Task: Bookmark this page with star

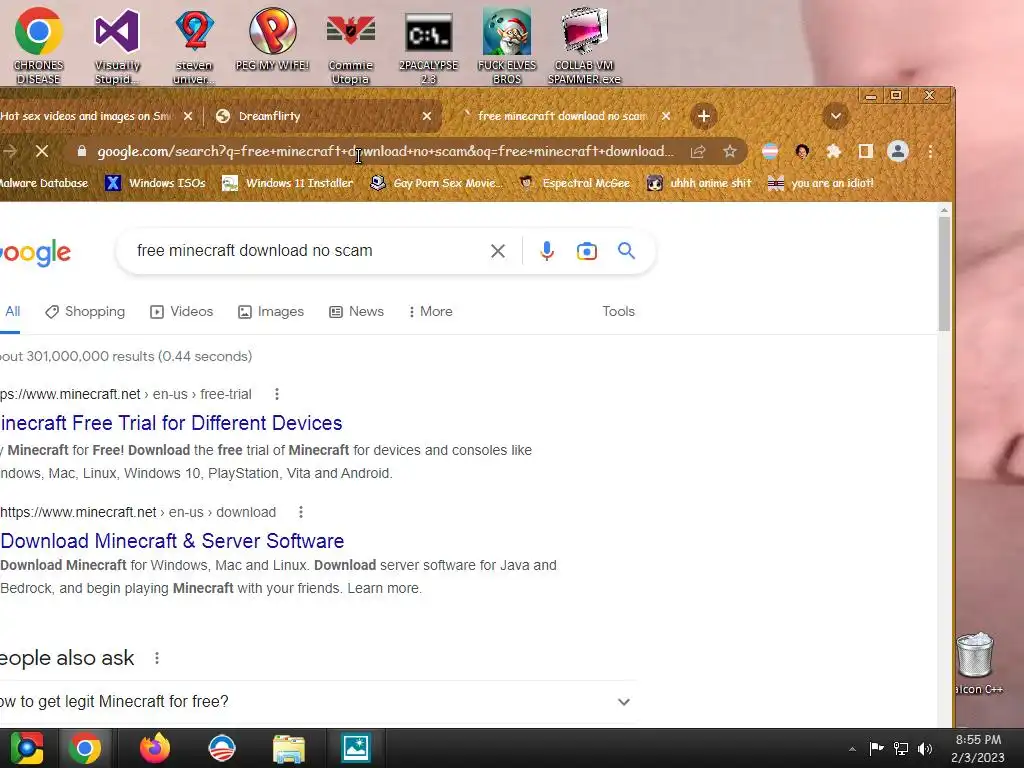Action: 729,152
